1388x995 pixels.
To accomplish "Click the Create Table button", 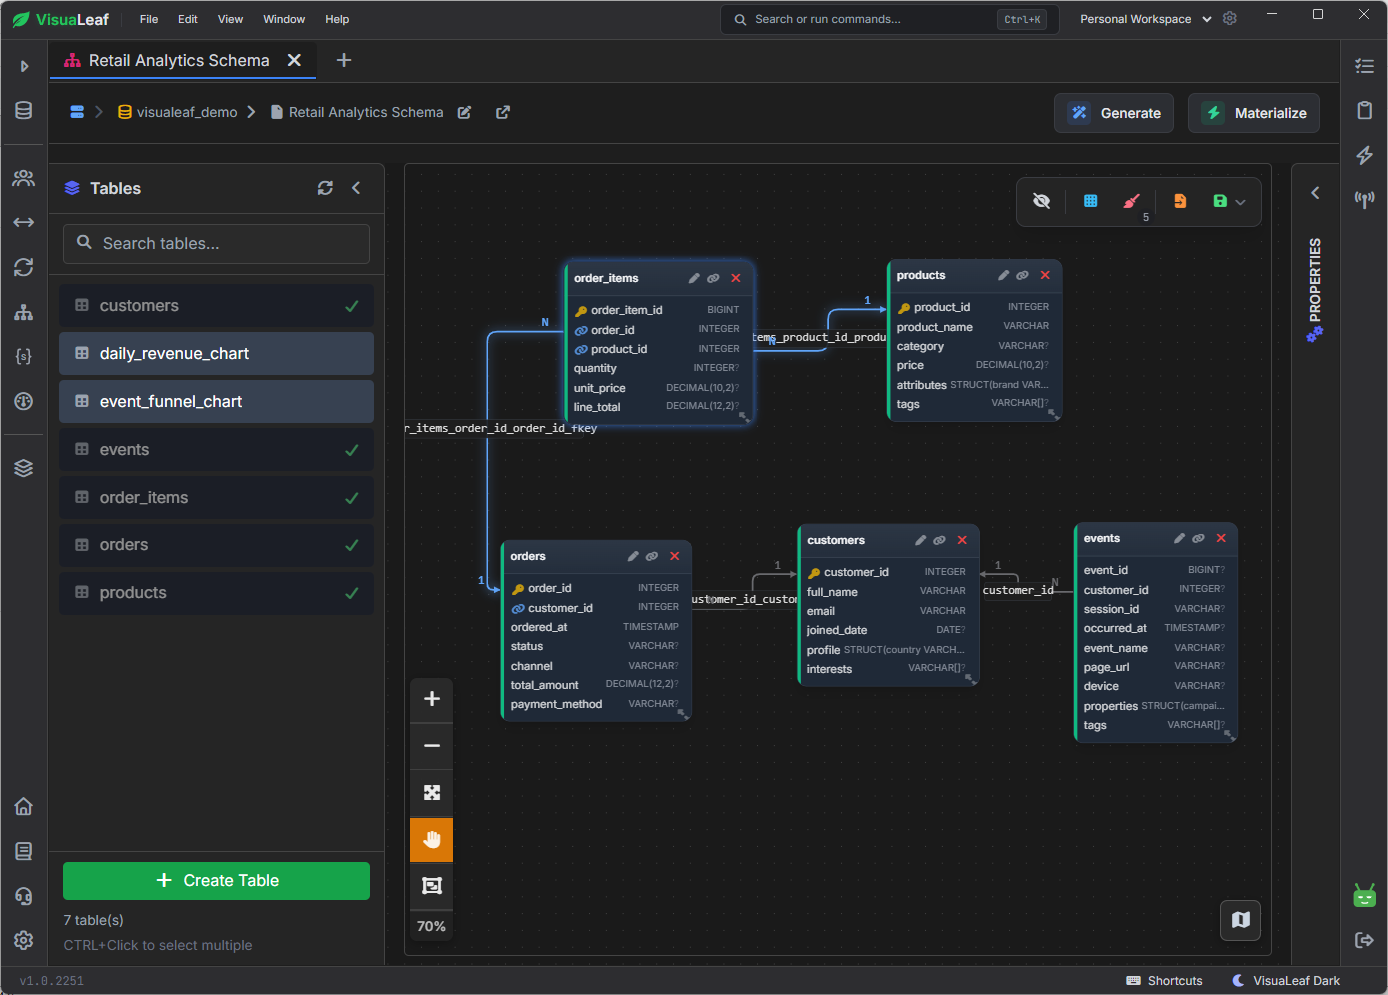I will click(216, 881).
